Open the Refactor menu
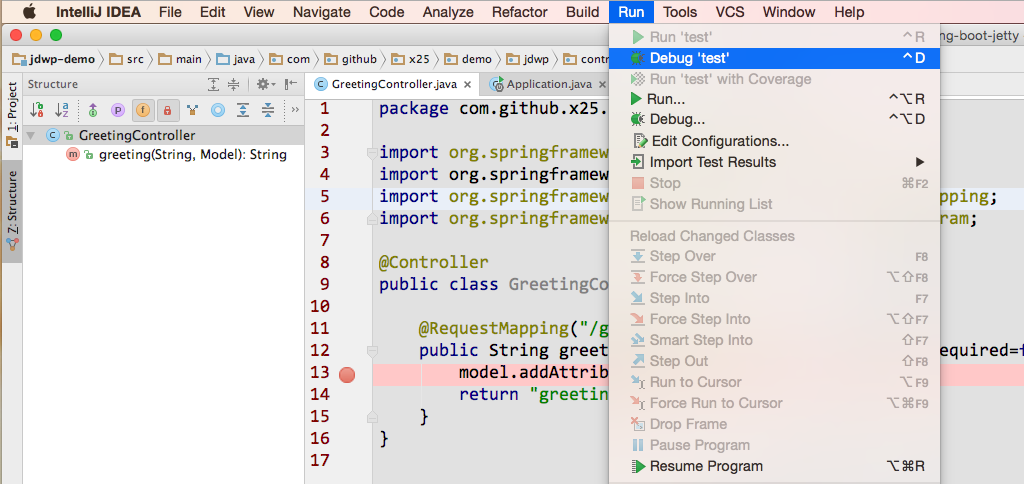Image resolution: width=1024 pixels, height=484 pixels. 520,12
